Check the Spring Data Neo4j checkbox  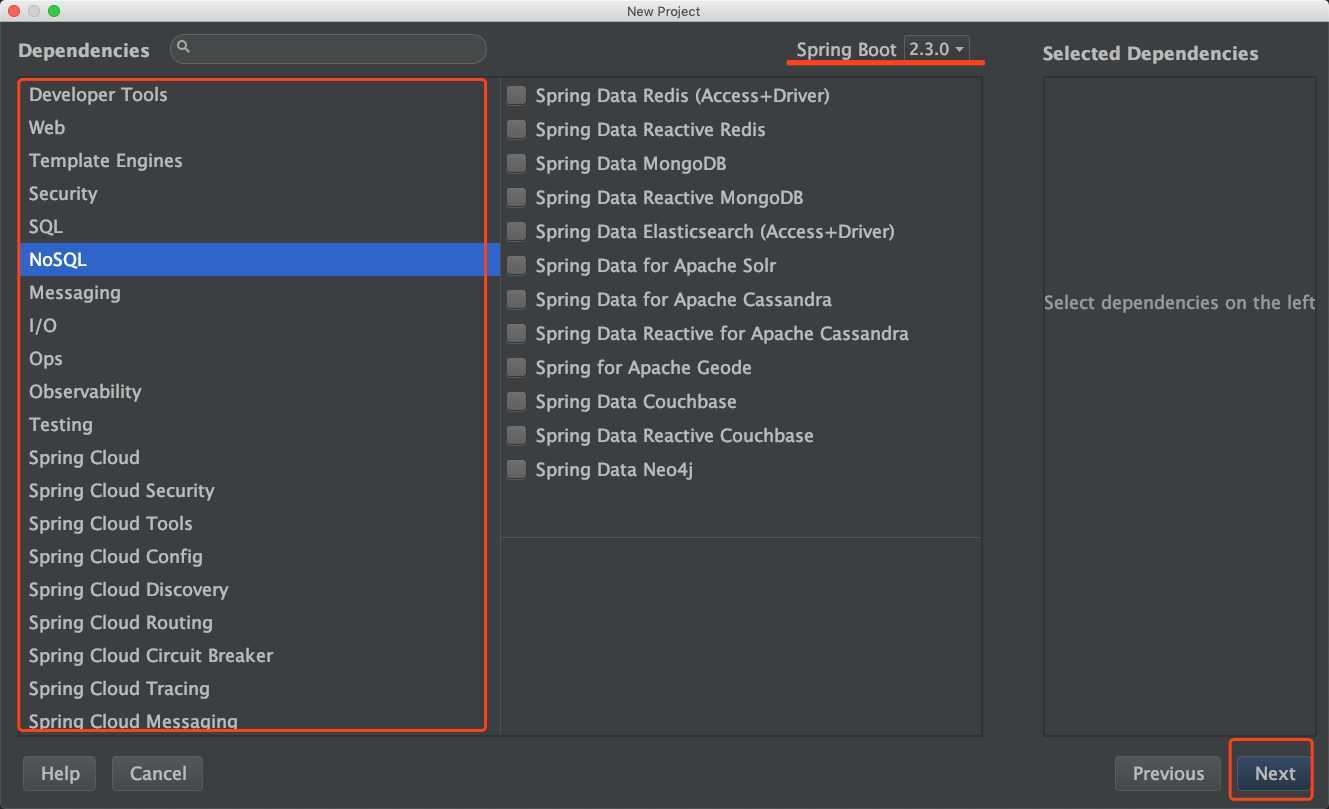[x=516, y=470]
